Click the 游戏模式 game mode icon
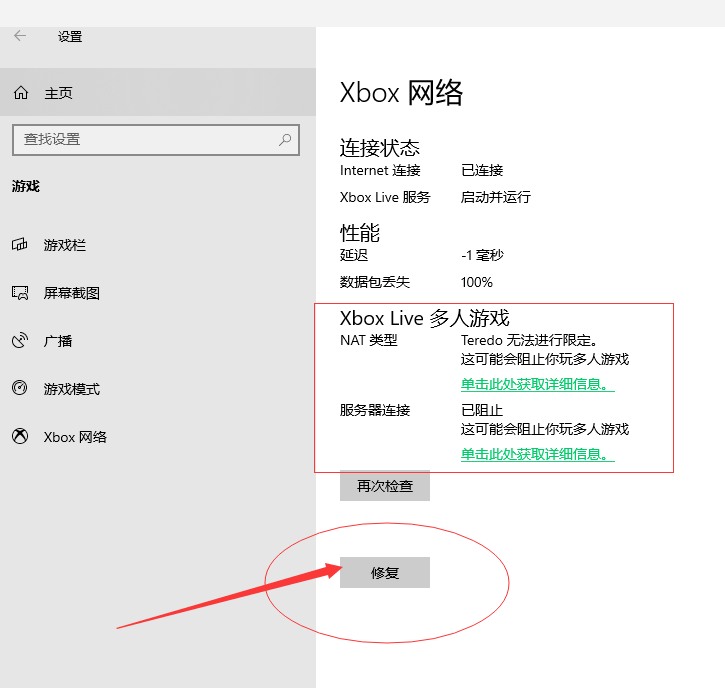The height and width of the screenshot is (688, 725). click(20, 388)
